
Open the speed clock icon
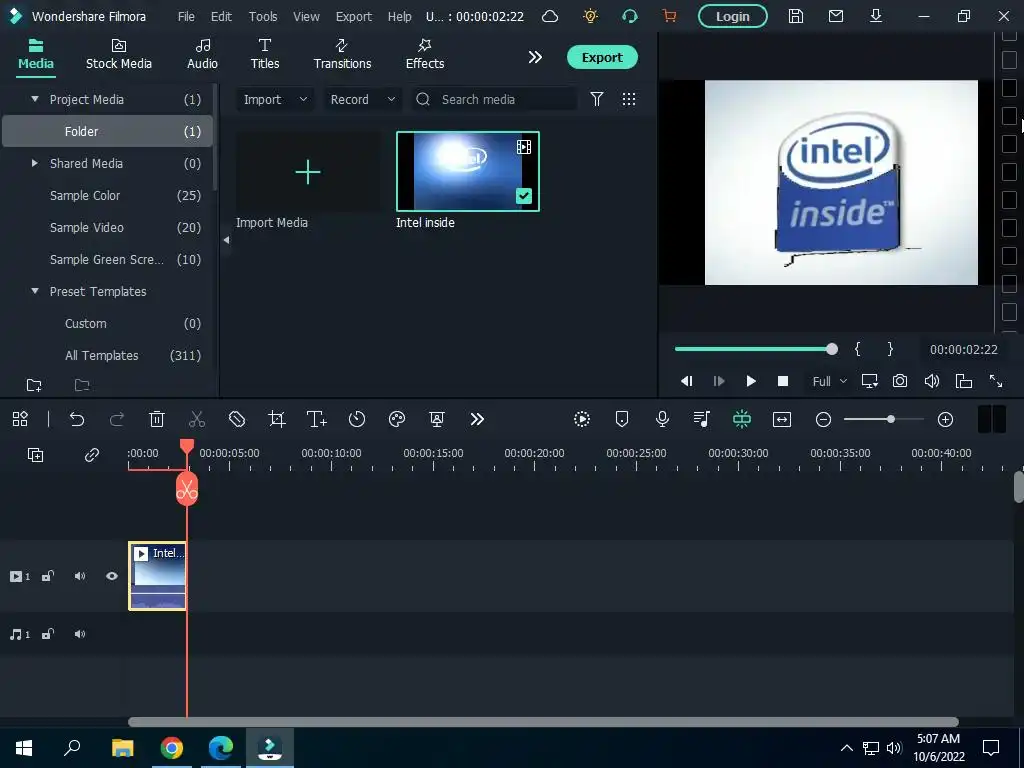coord(357,419)
